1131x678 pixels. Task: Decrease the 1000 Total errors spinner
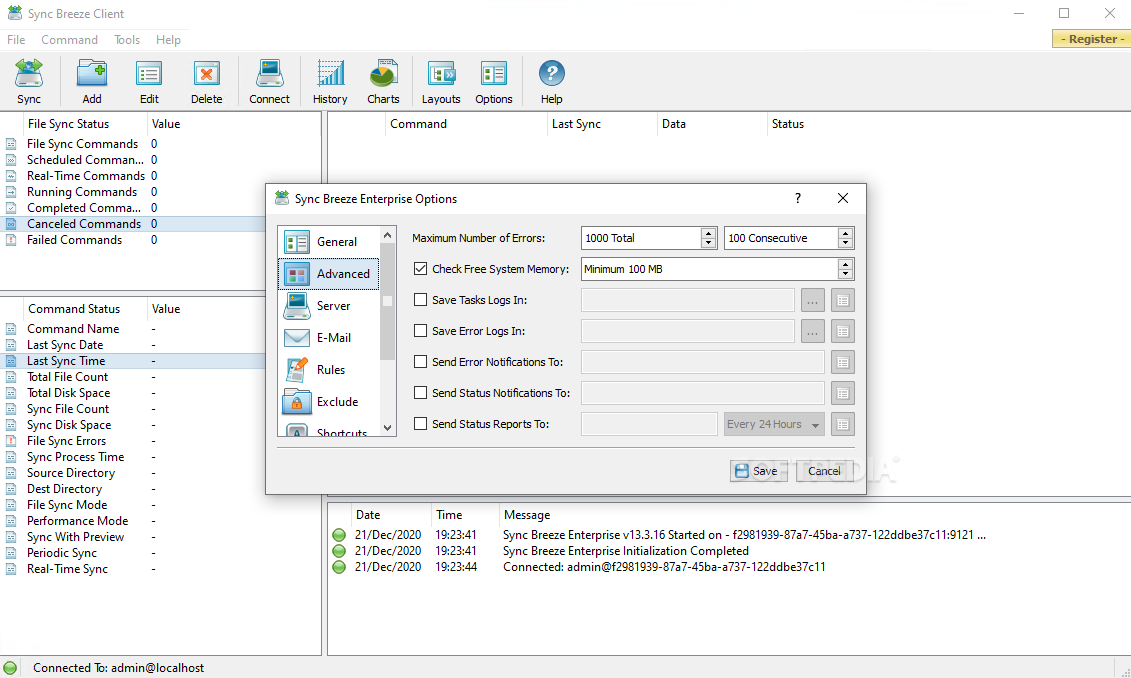pyautogui.click(x=708, y=243)
